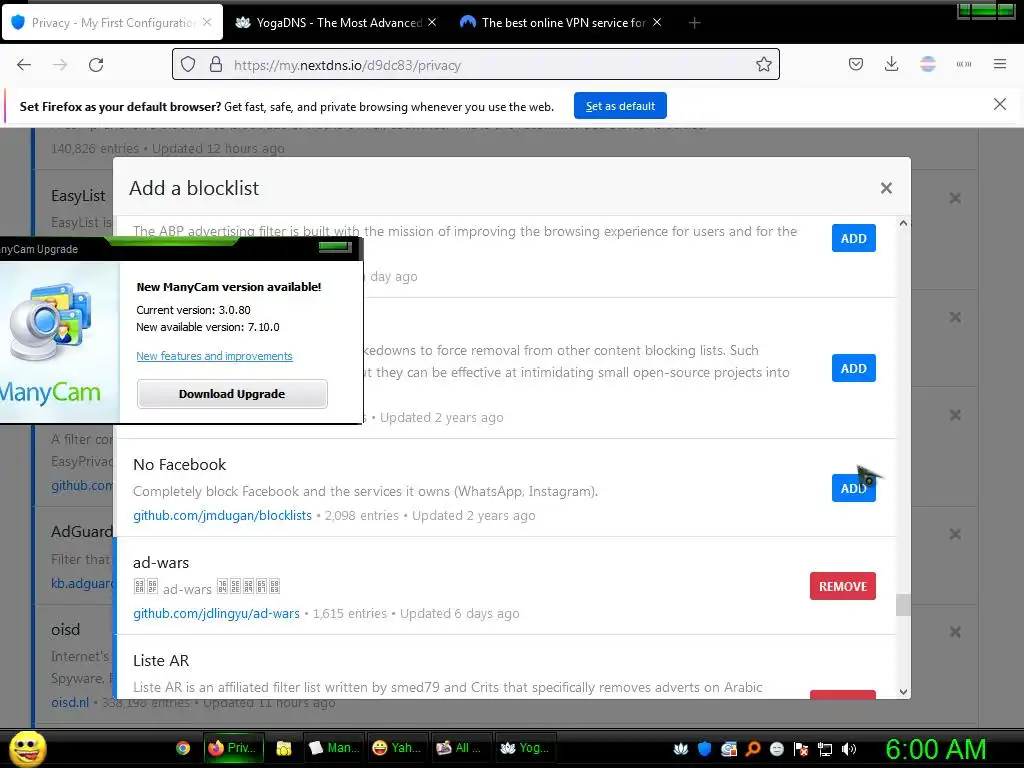Image resolution: width=1024 pixels, height=768 pixels.
Task: Add the blocklist about takedowns
Action: 853,368
